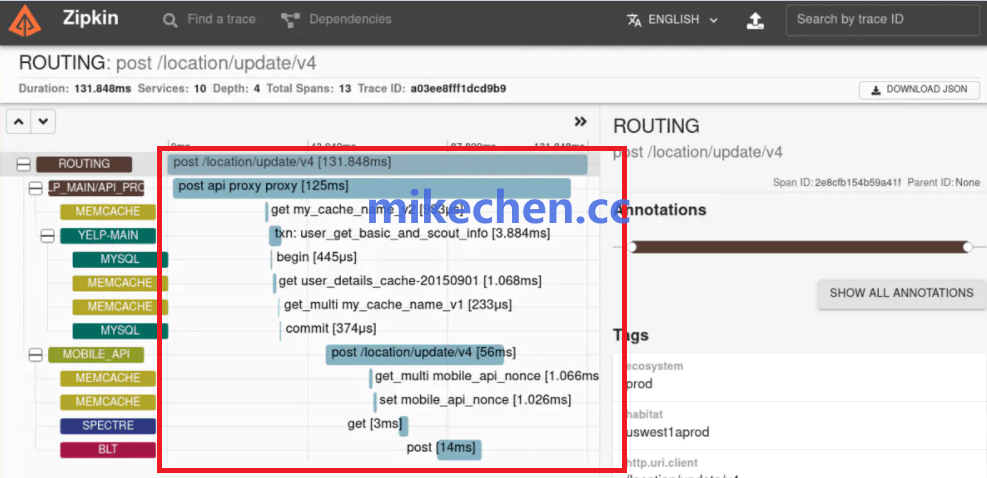Select the post api proxy proxy span bar

[371, 187]
